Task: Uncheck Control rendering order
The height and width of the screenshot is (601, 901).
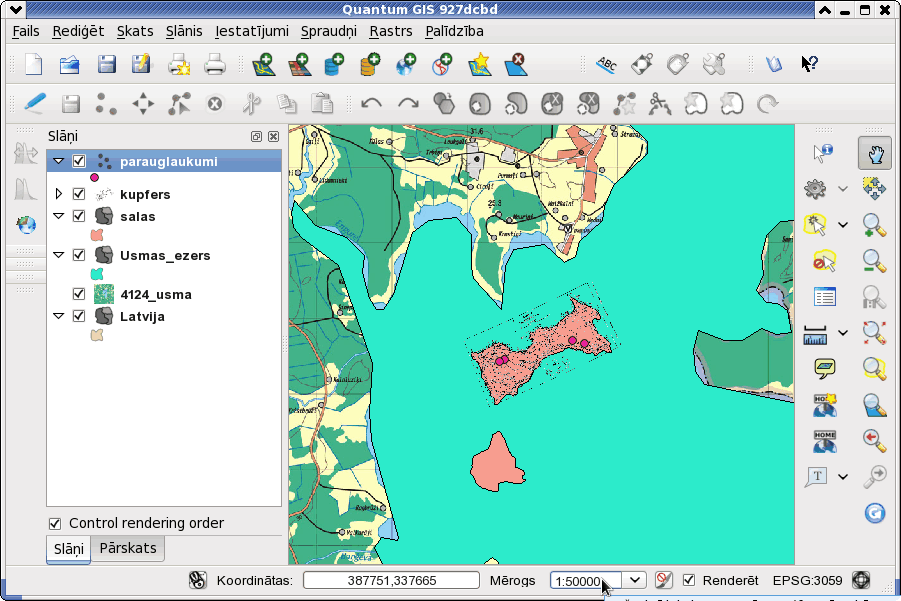Action: 55,523
